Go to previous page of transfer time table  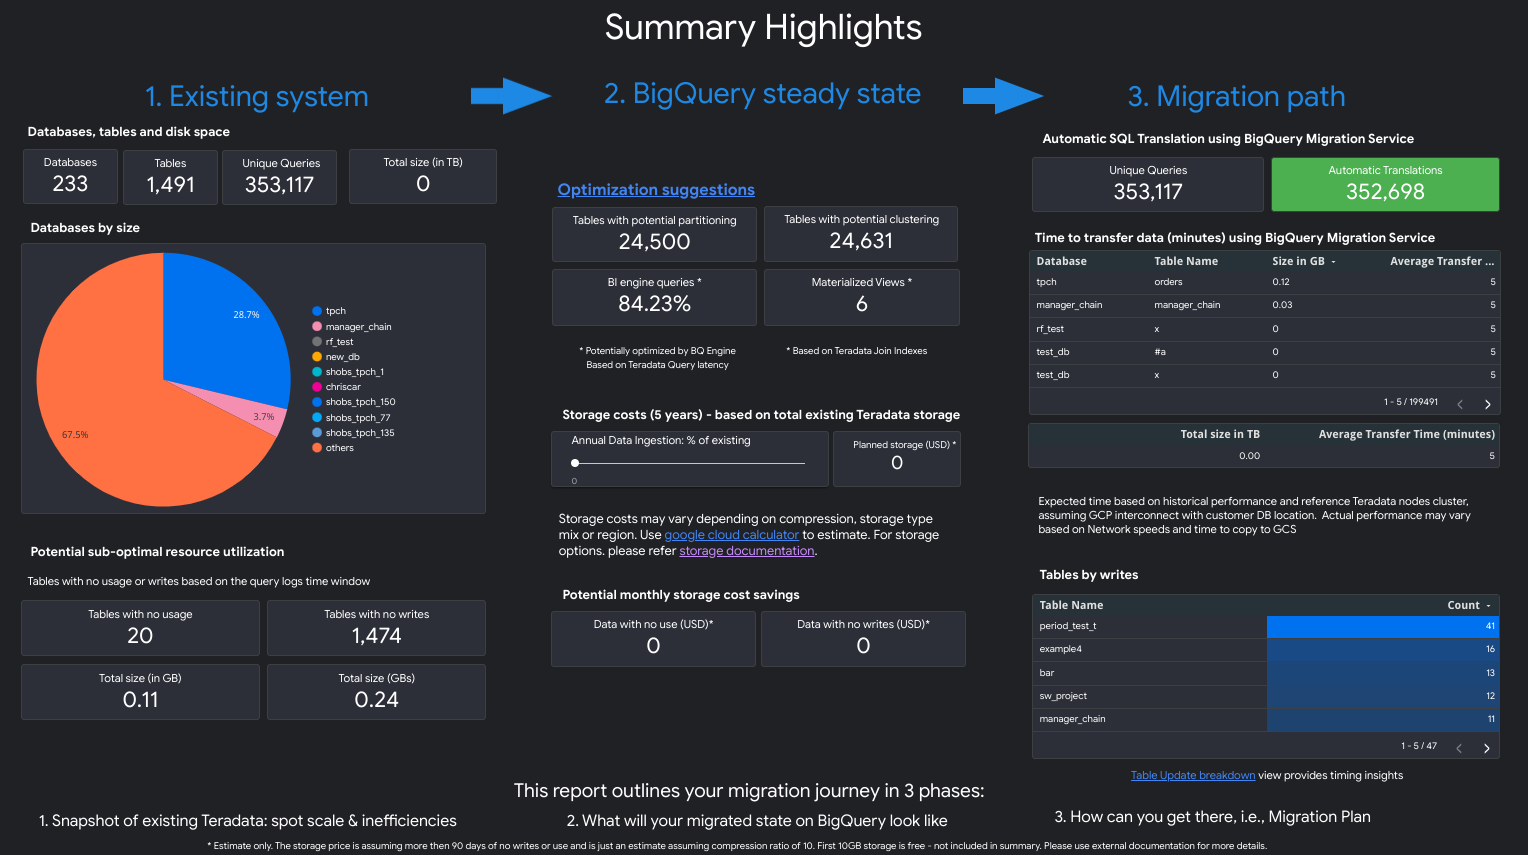(1460, 404)
